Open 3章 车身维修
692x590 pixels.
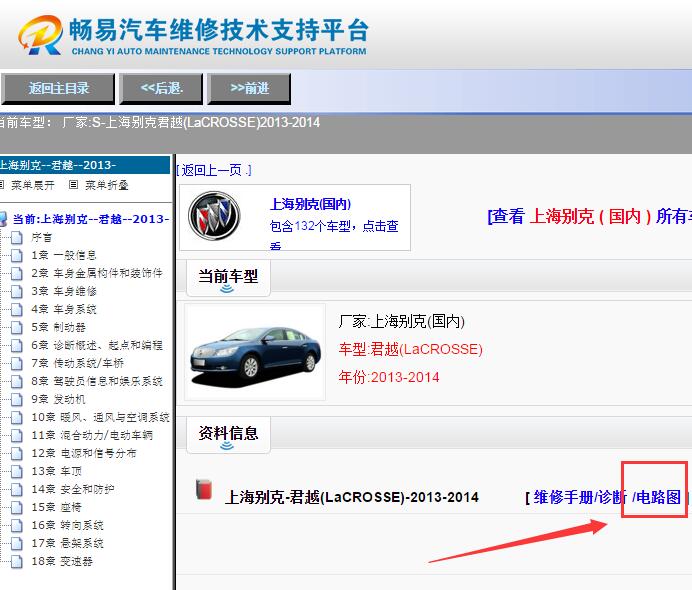(64, 291)
